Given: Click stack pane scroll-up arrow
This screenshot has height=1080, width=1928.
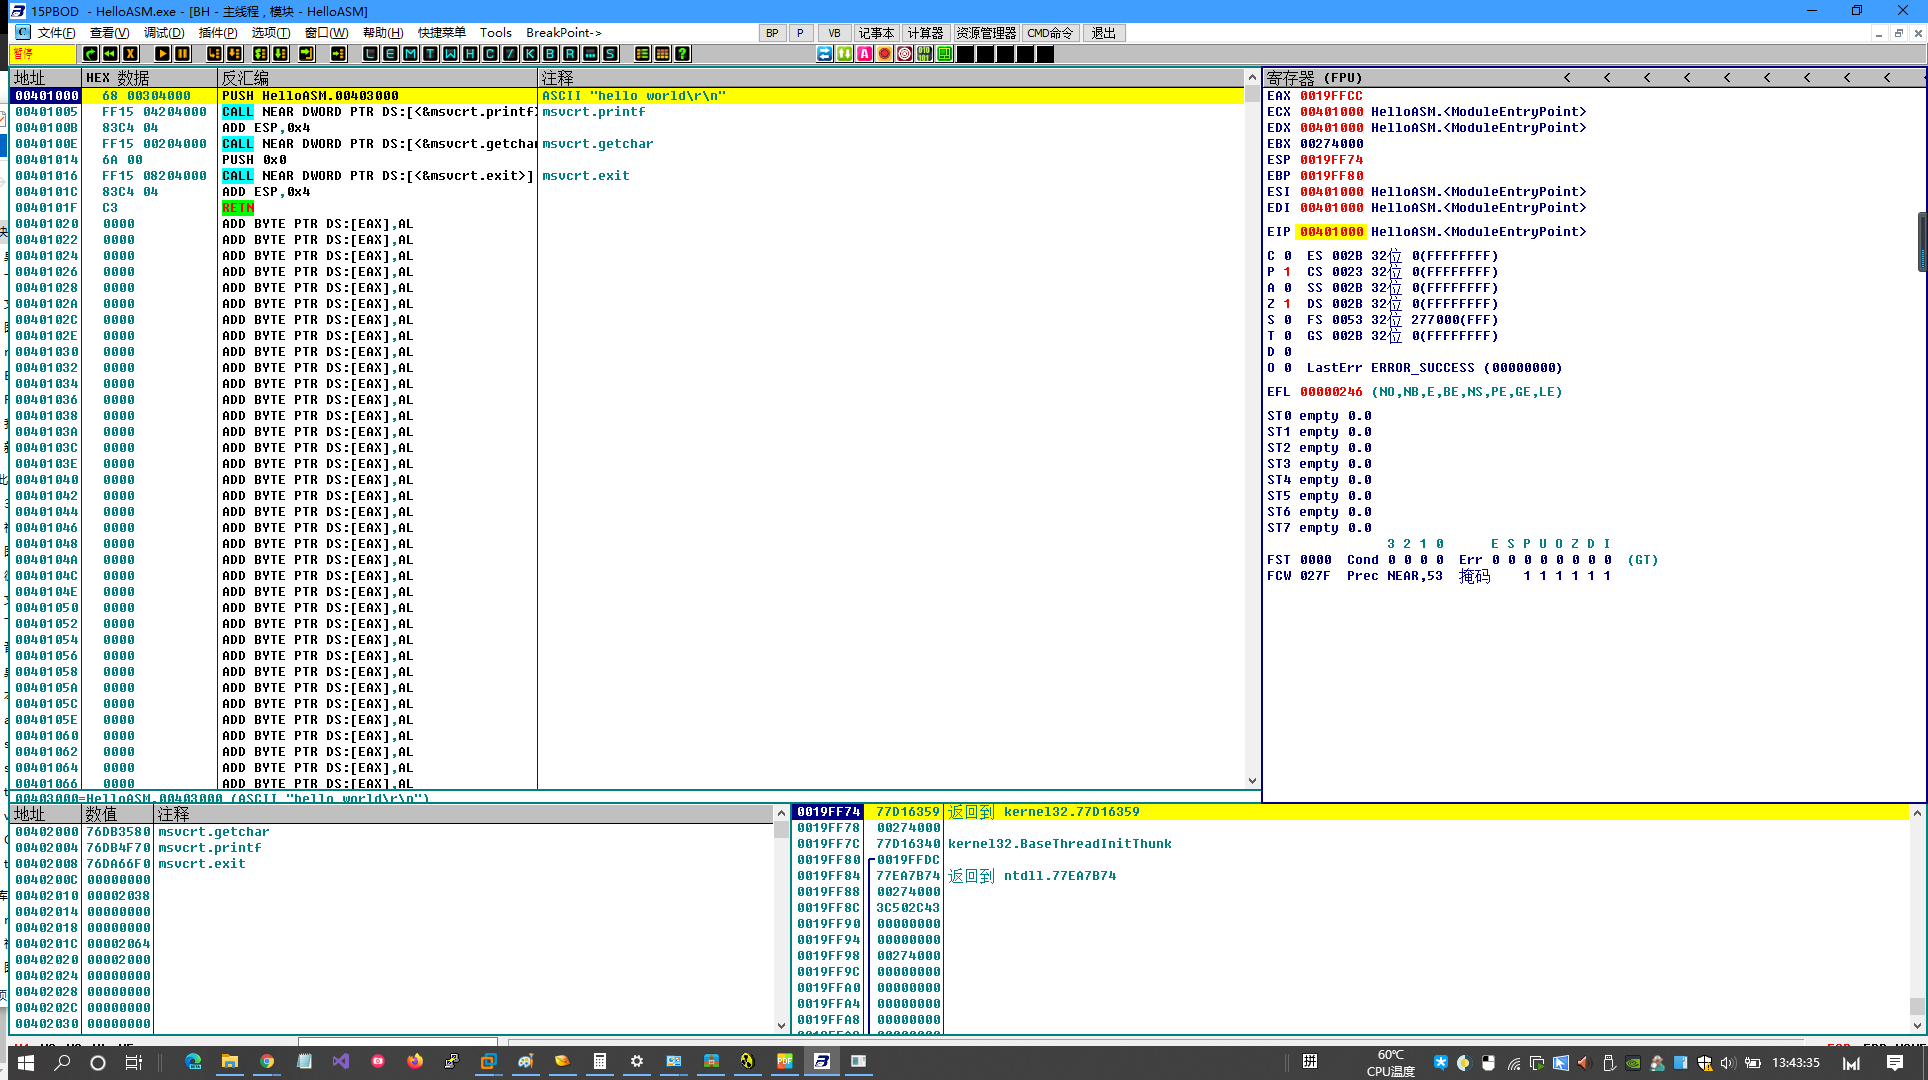Looking at the screenshot, I should 1917,813.
